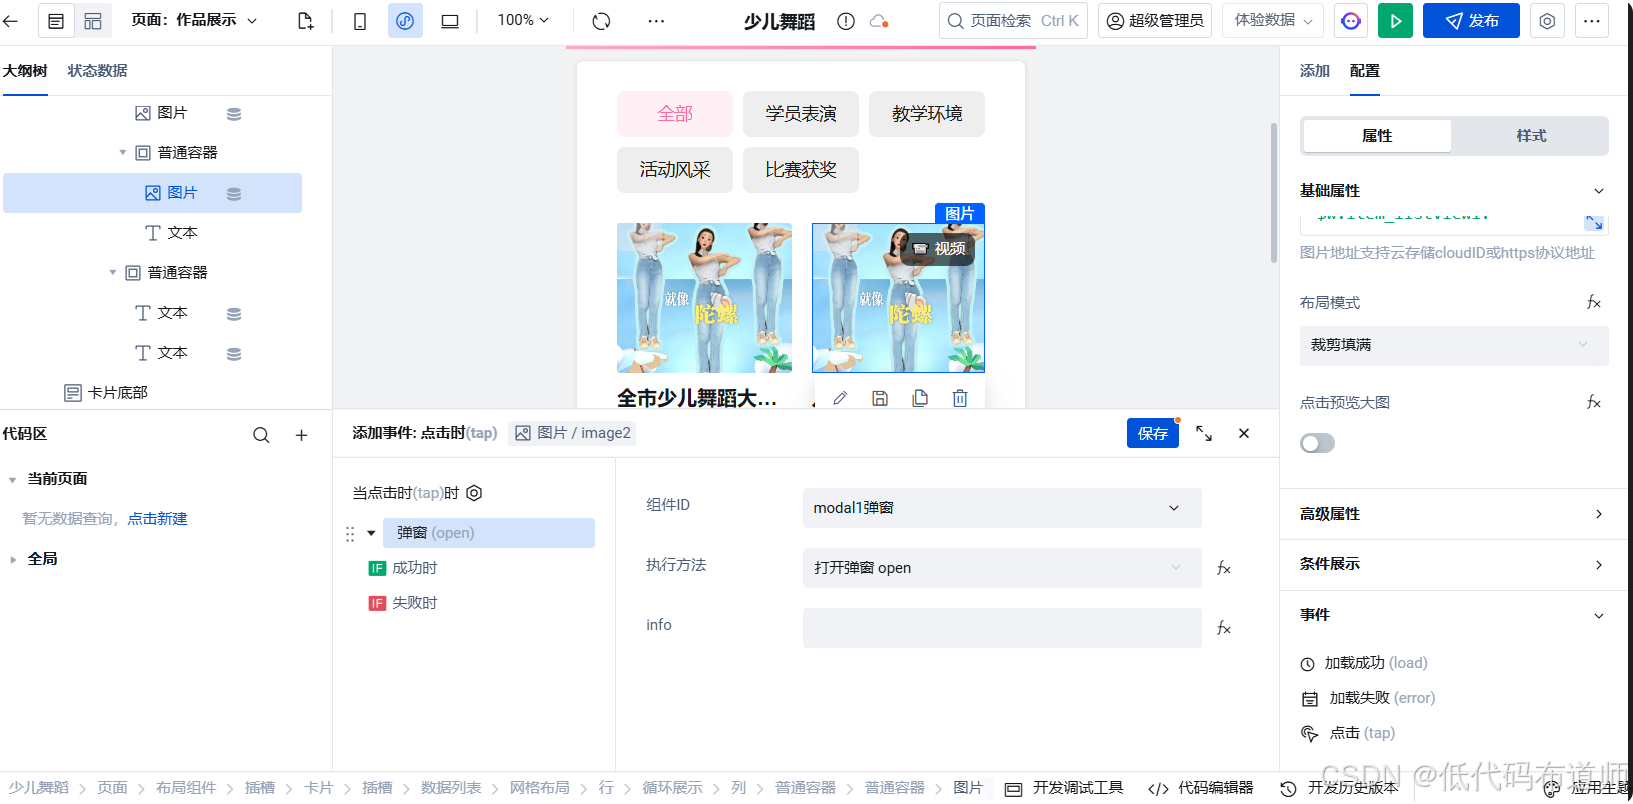Open the 体验数据 dropdown
Image resolution: width=1633 pixels, height=804 pixels.
1273,20
